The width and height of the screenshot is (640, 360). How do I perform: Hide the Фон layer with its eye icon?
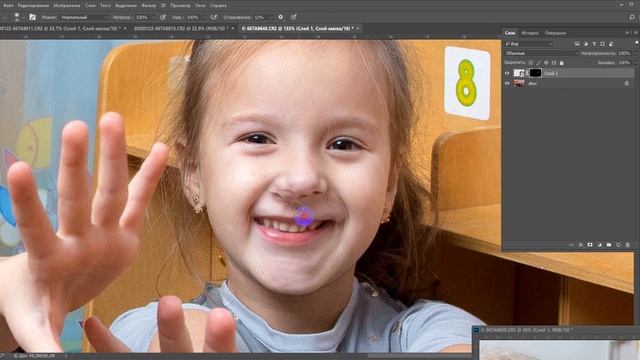tap(507, 83)
